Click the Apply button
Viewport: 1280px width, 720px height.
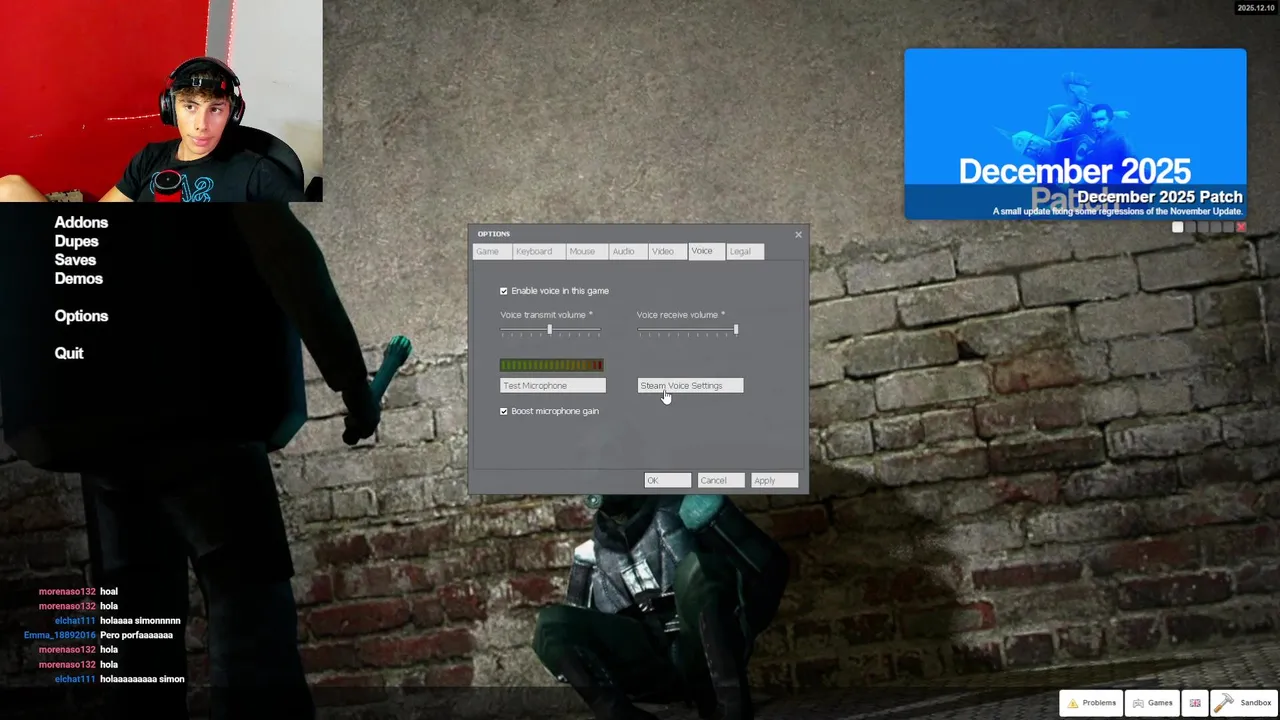tap(774, 481)
